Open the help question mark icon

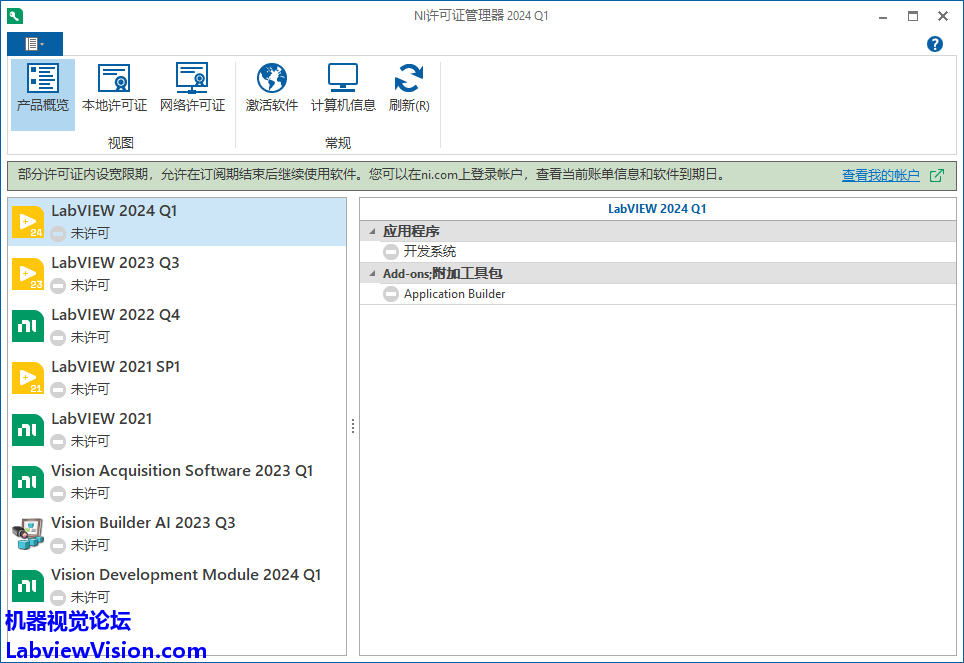coord(934,44)
